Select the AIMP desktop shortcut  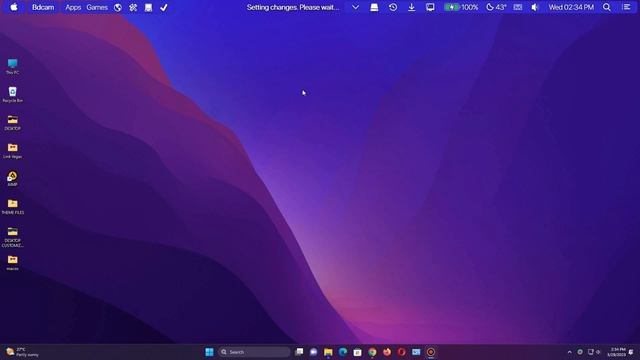click(12, 179)
